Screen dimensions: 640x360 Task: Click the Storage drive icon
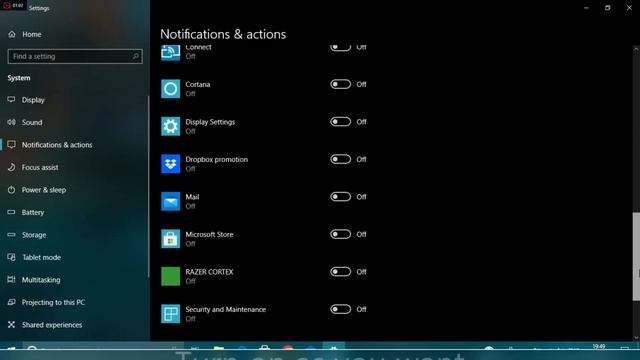click(11, 235)
